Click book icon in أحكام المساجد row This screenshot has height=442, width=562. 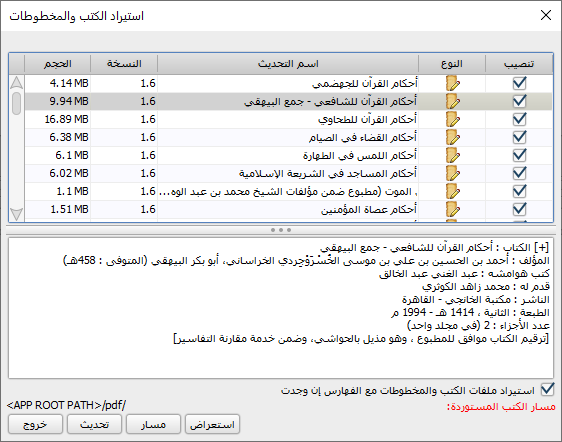tap(453, 173)
